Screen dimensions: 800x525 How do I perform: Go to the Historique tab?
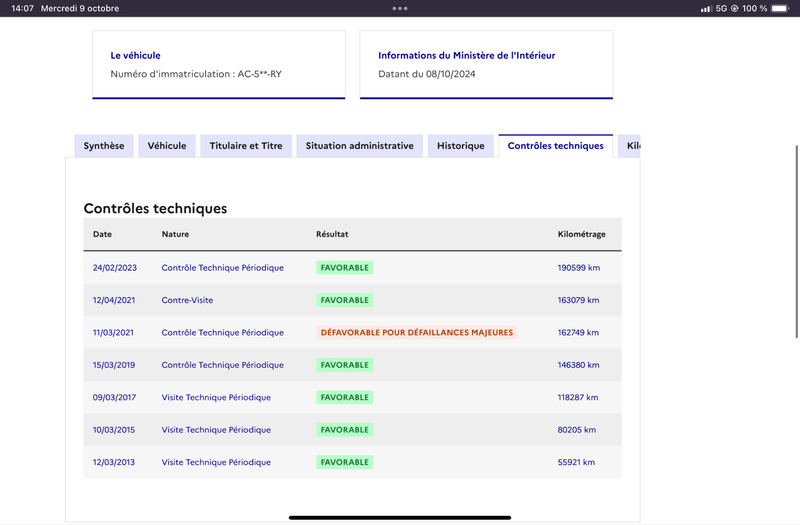click(461, 146)
